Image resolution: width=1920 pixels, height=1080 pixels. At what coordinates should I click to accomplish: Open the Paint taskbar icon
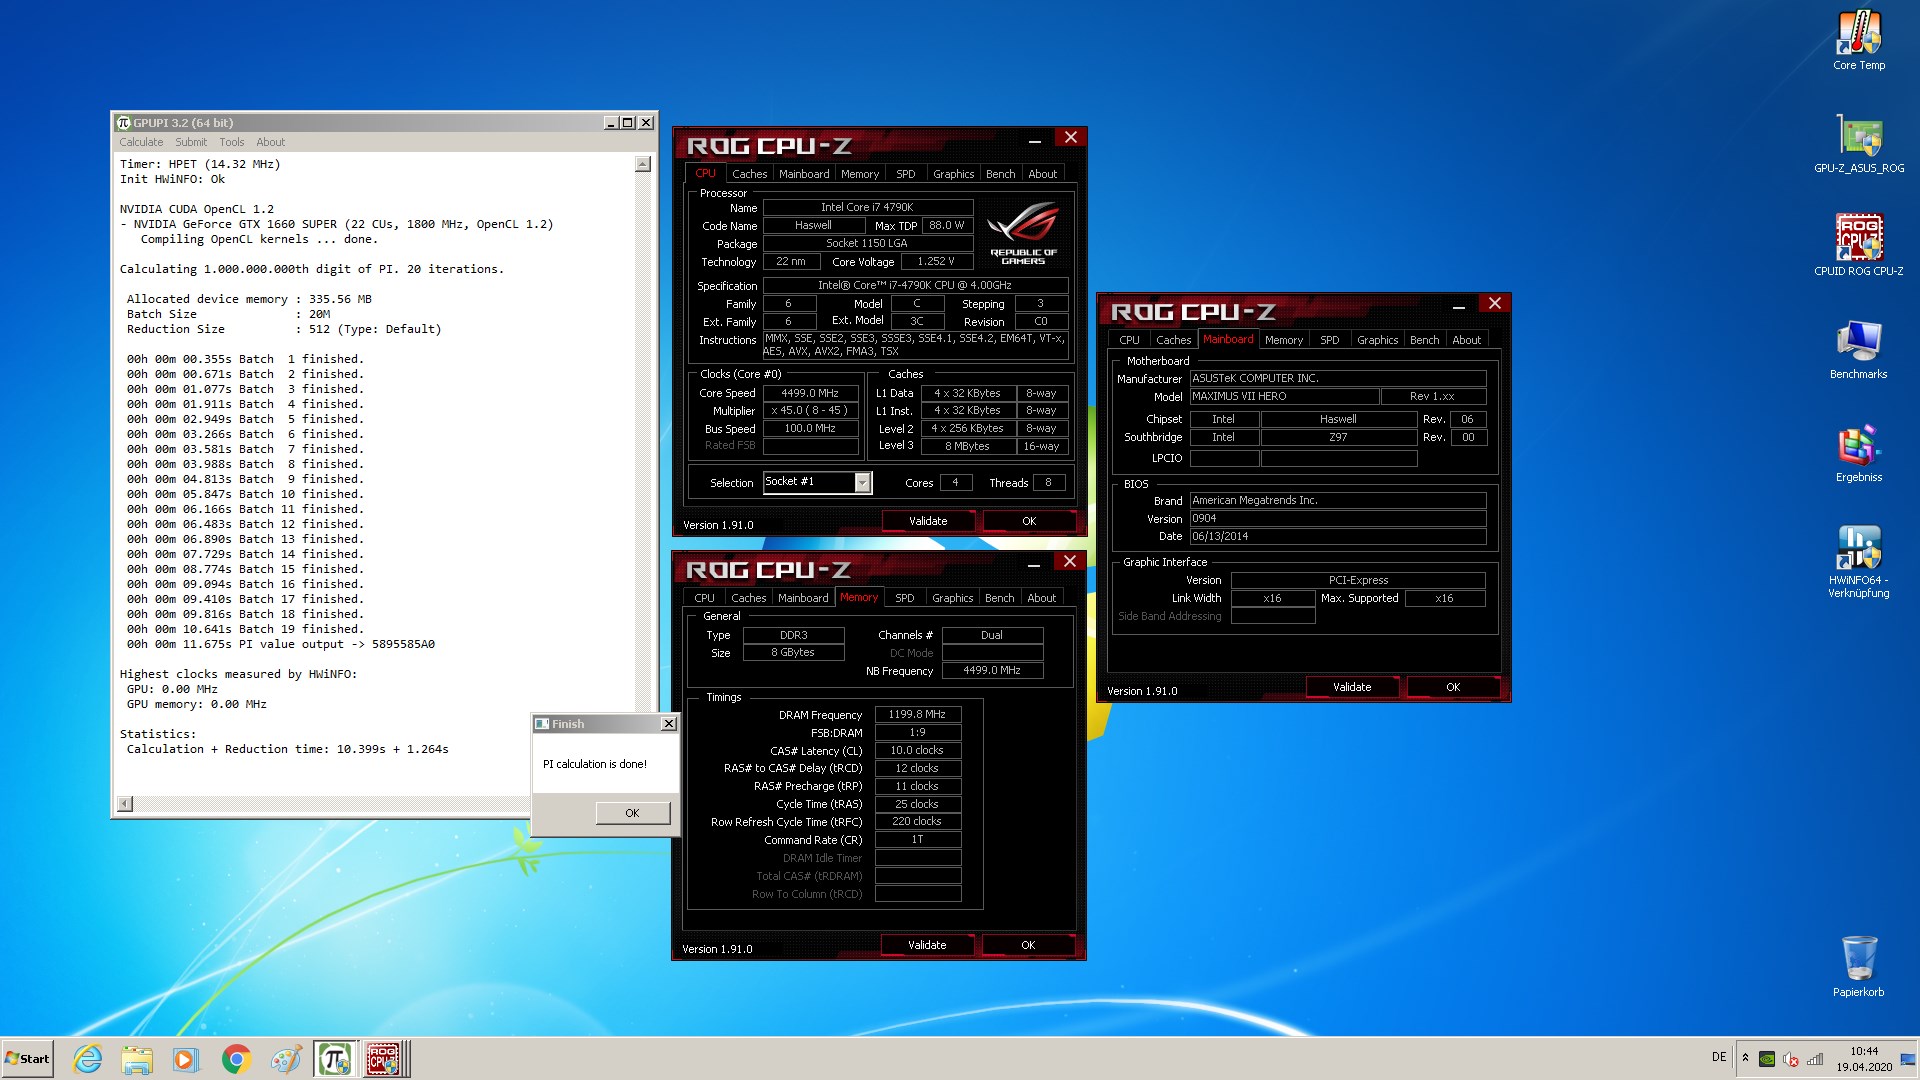click(x=285, y=1059)
